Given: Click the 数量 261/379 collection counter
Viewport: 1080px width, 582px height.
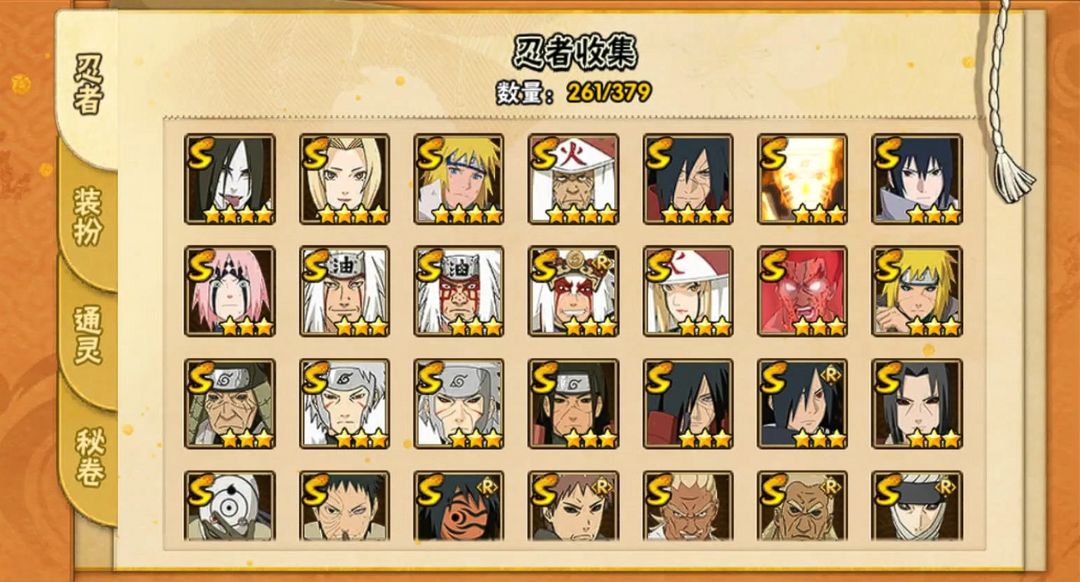Looking at the screenshot, I should click(x=573, y=92).
